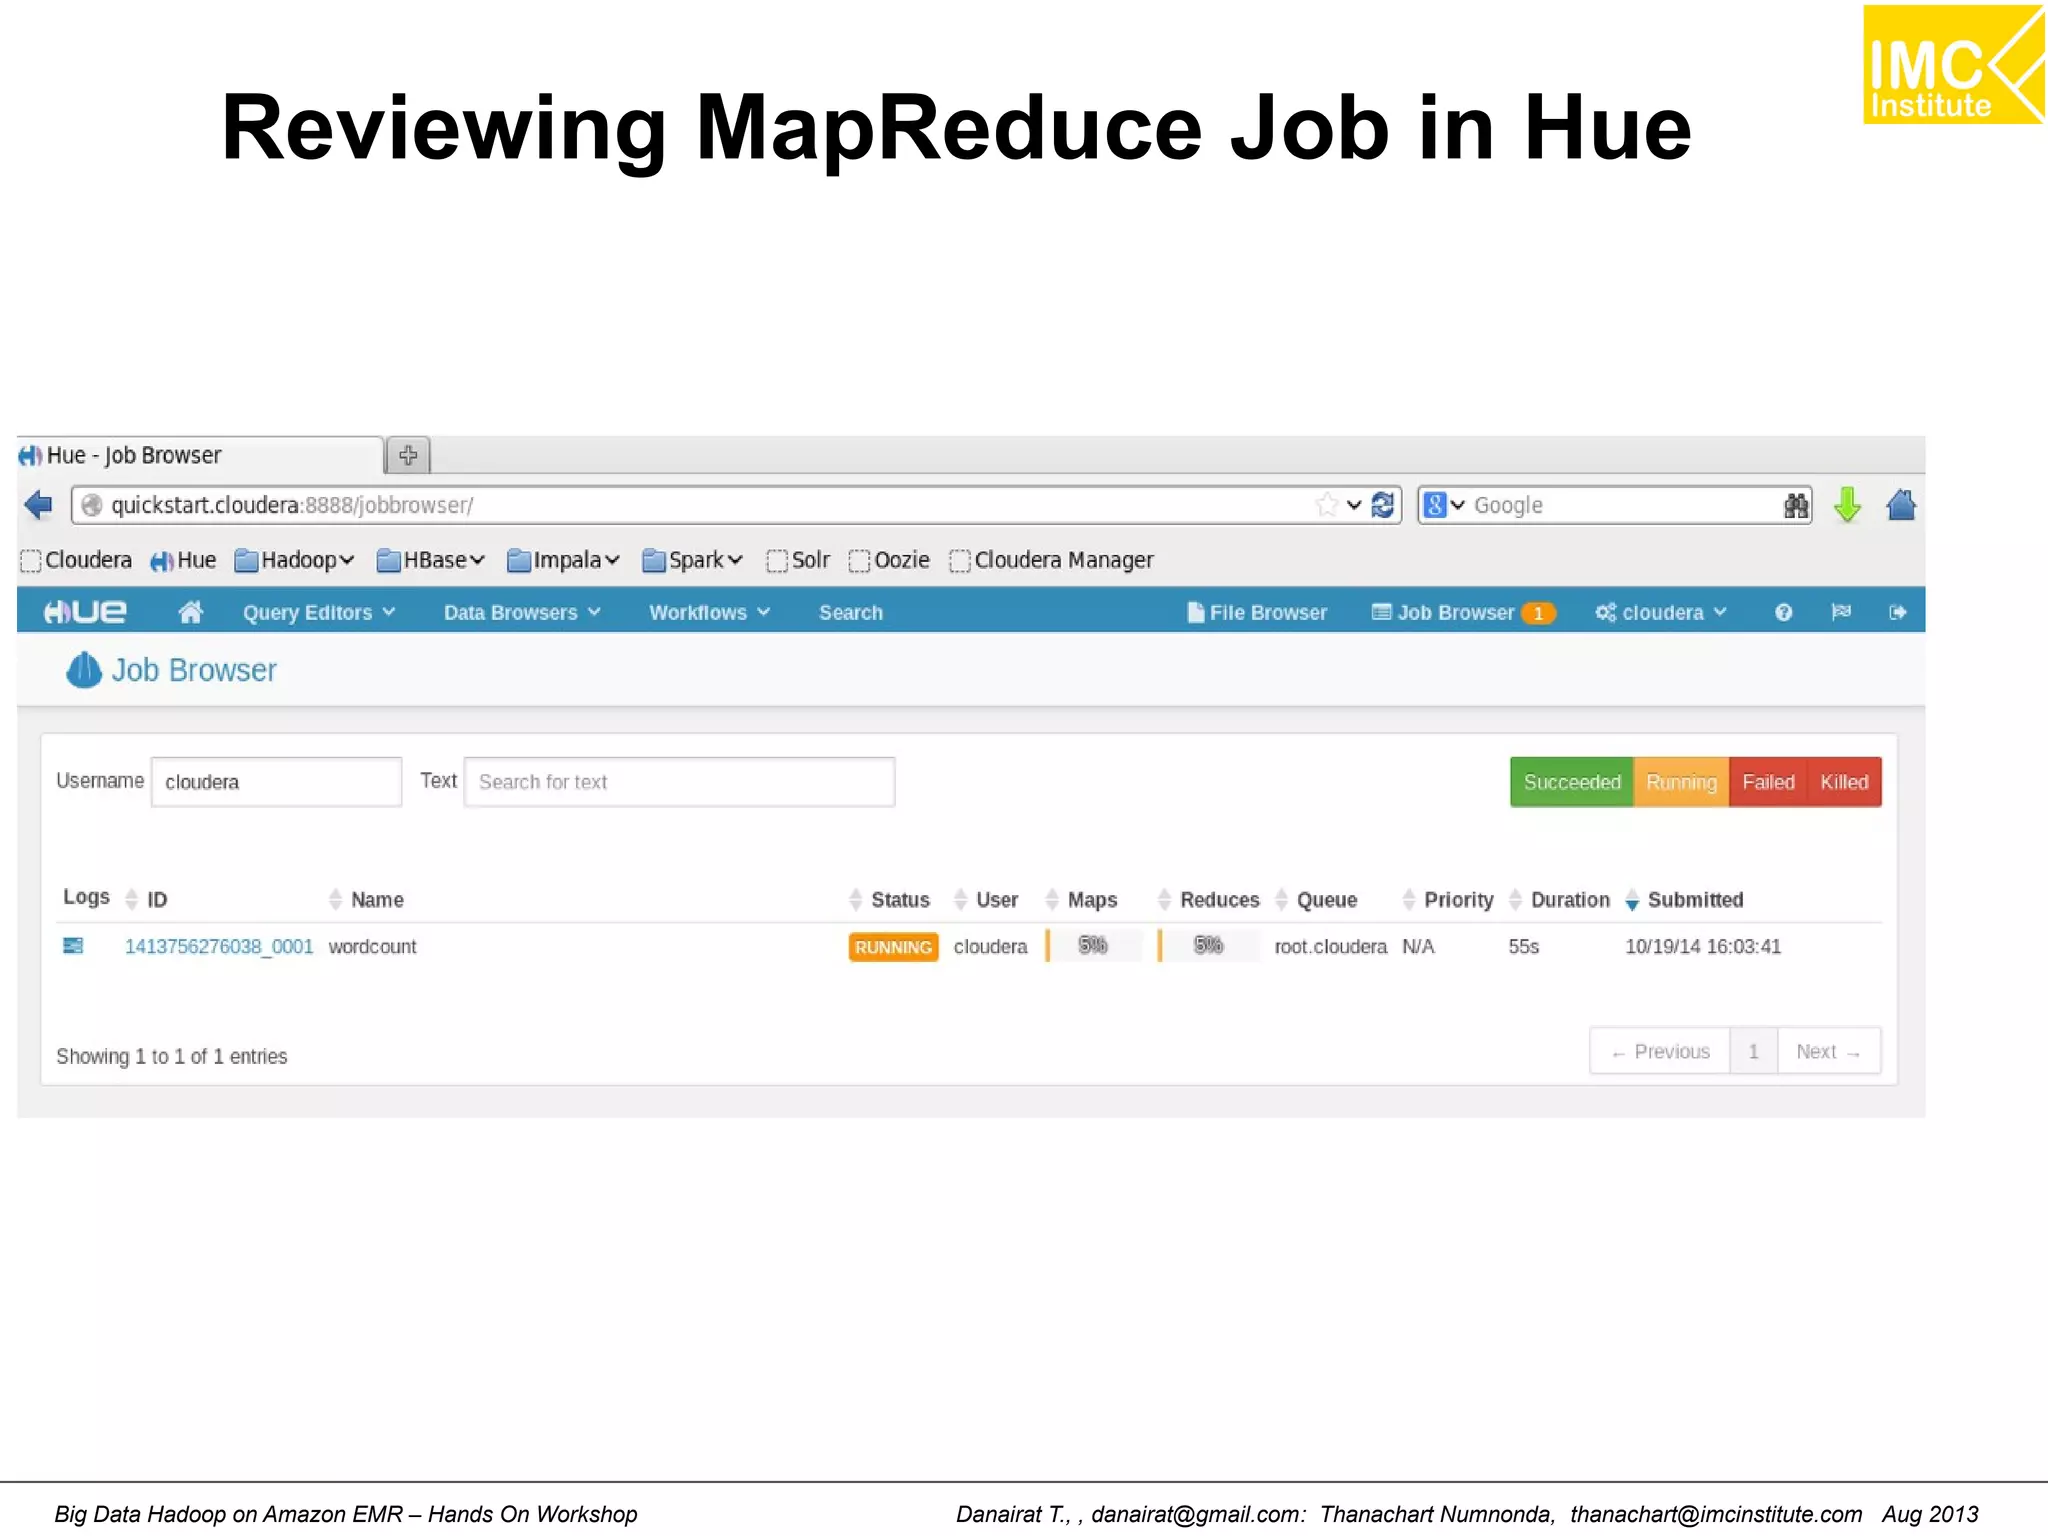Viewport: 2048px width, 1536px height.
Task: Sort table by Priority column
Action: pyautogui.click(x=1448, y=899)
